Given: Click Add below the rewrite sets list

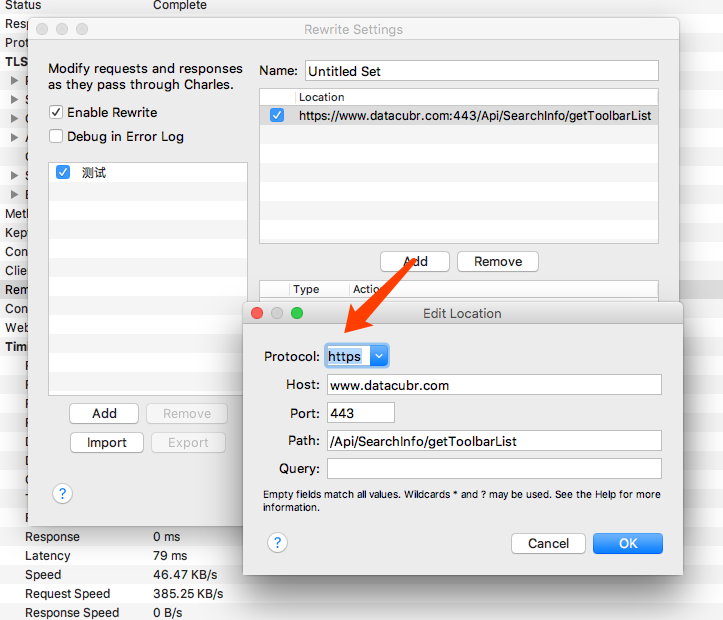Looking at the screenshot, I should click(104, 413).
